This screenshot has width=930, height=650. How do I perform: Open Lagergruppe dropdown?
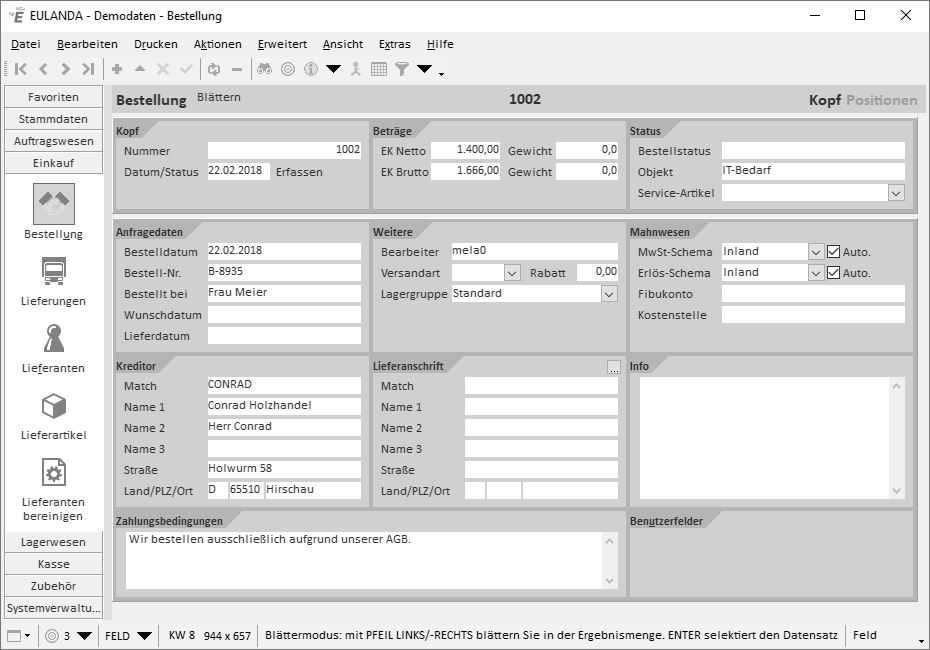[x=609, y=294]
